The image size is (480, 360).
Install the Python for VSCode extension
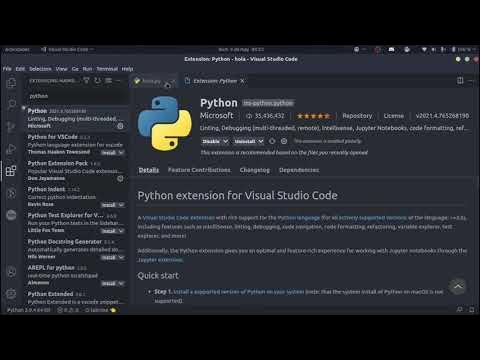(109, 152)
